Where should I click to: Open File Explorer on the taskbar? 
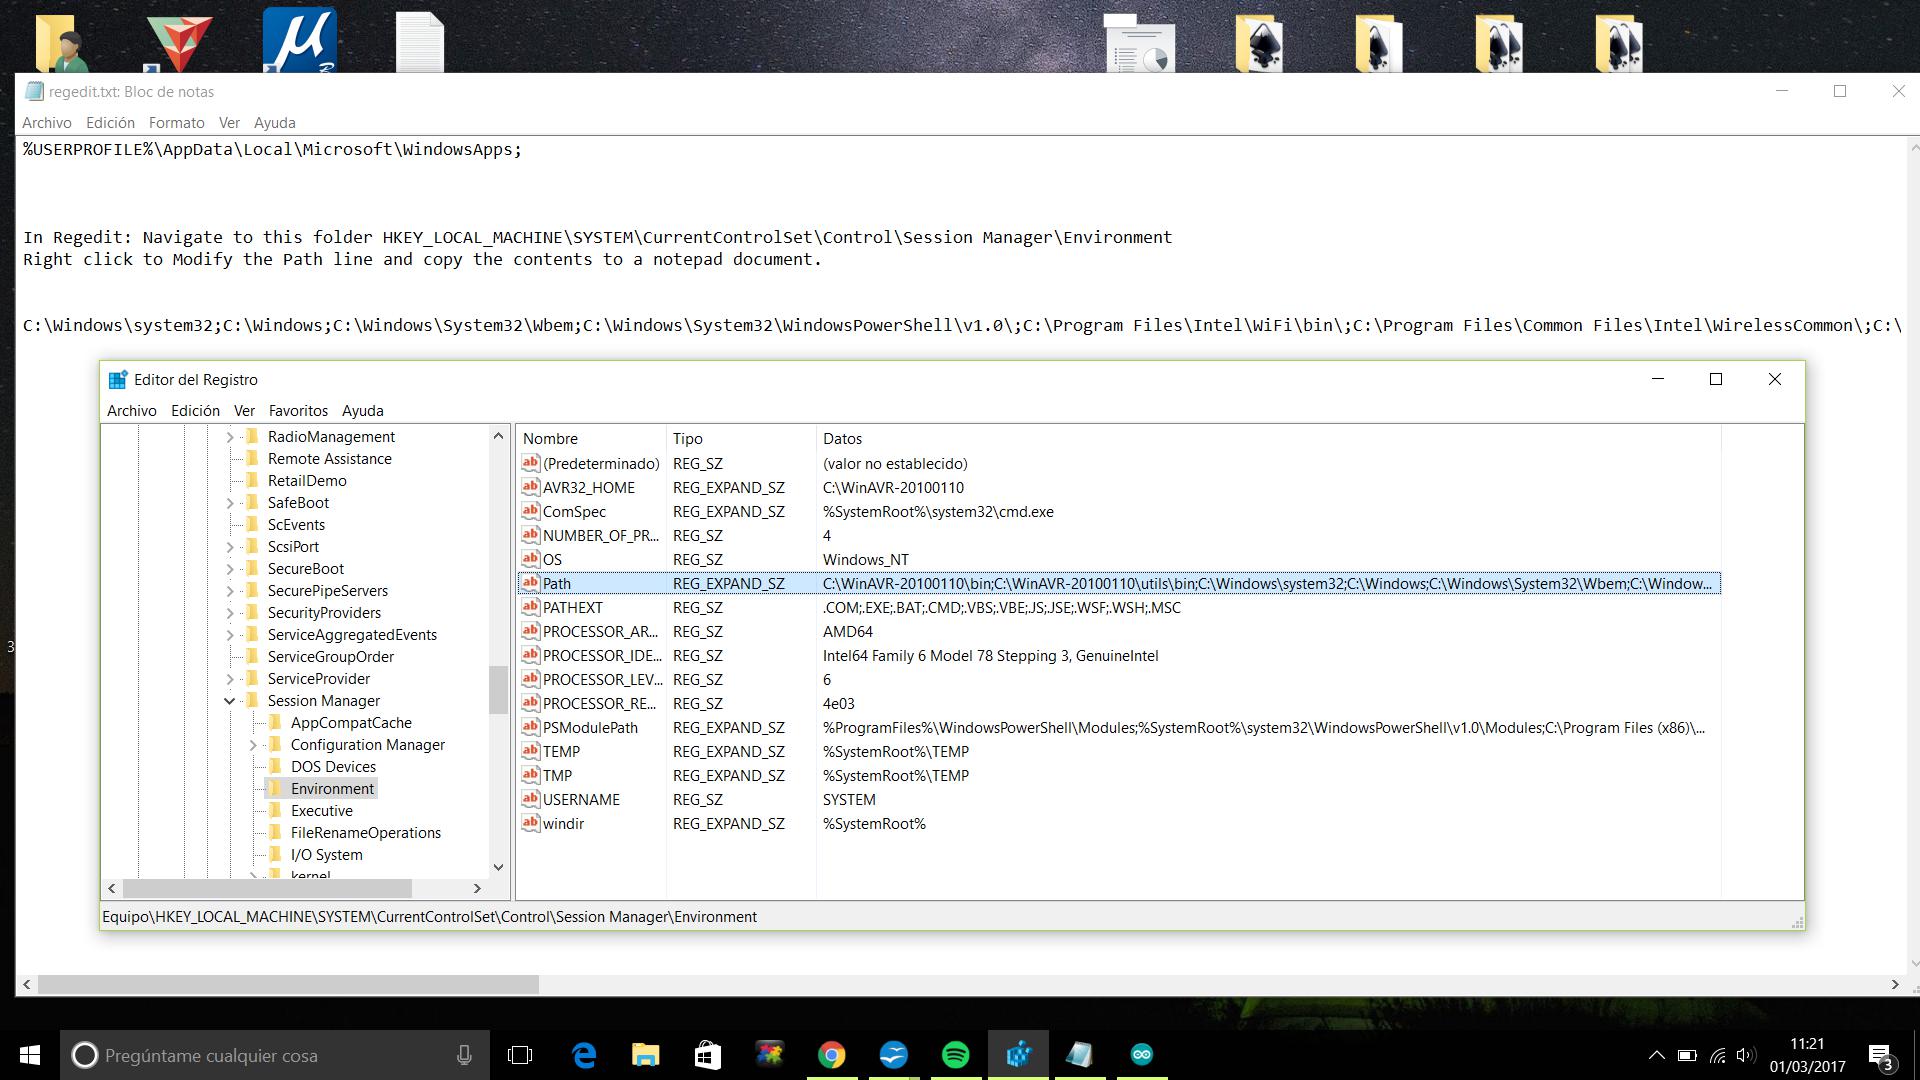pos(645,1055)
